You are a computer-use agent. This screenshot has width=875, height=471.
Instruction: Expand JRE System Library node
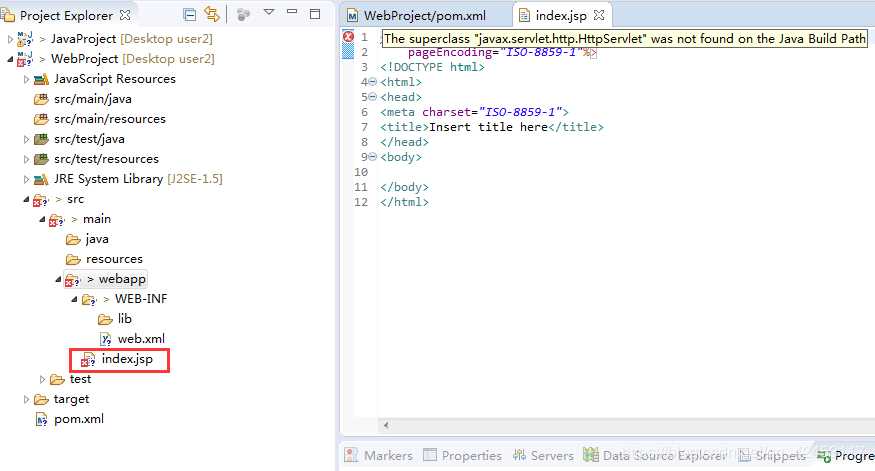(x=26, y=179)
